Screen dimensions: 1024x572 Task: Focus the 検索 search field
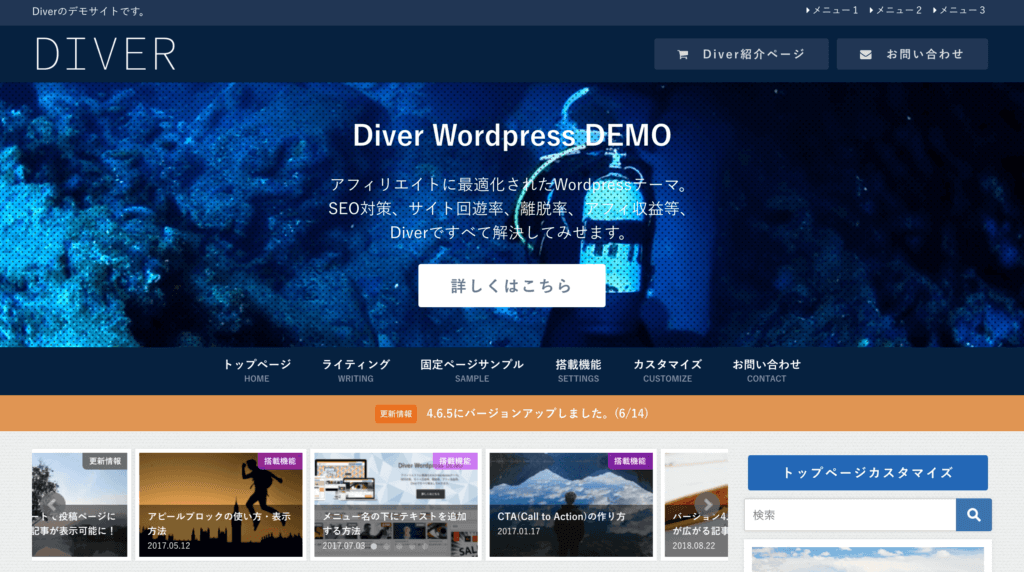click(x=850, y=515)
